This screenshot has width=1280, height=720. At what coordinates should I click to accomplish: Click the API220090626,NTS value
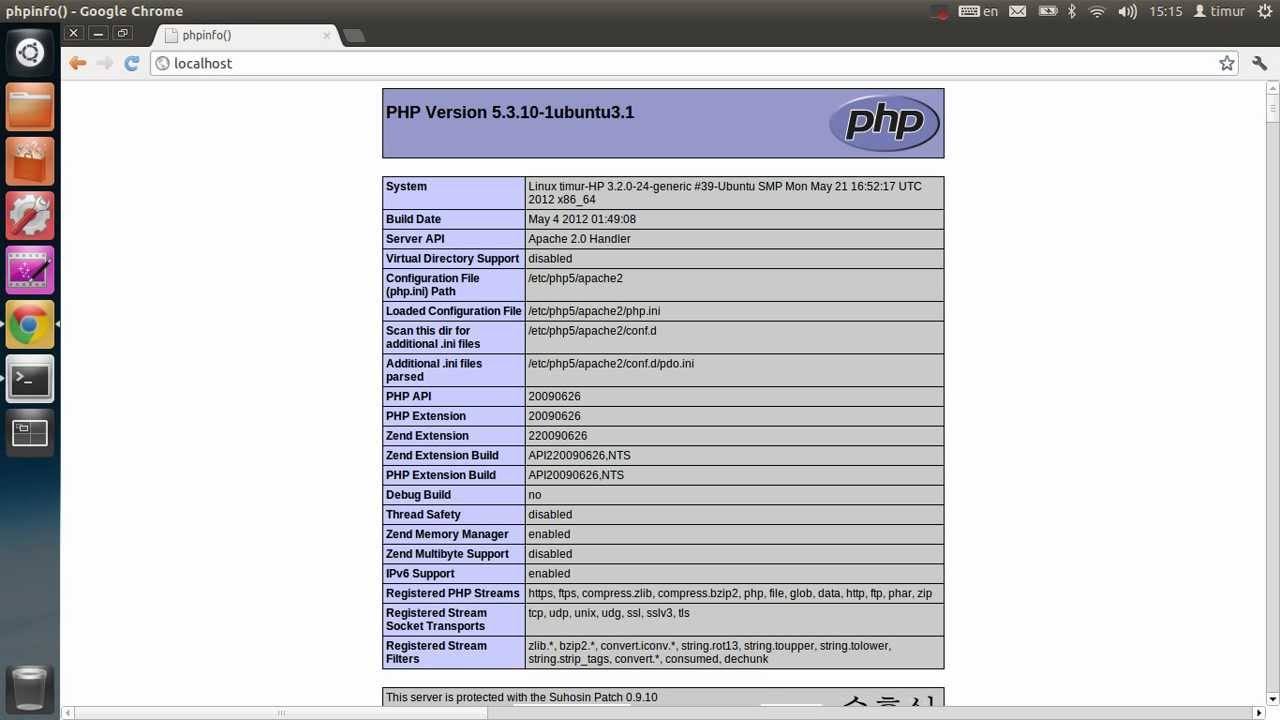point(579,456)
